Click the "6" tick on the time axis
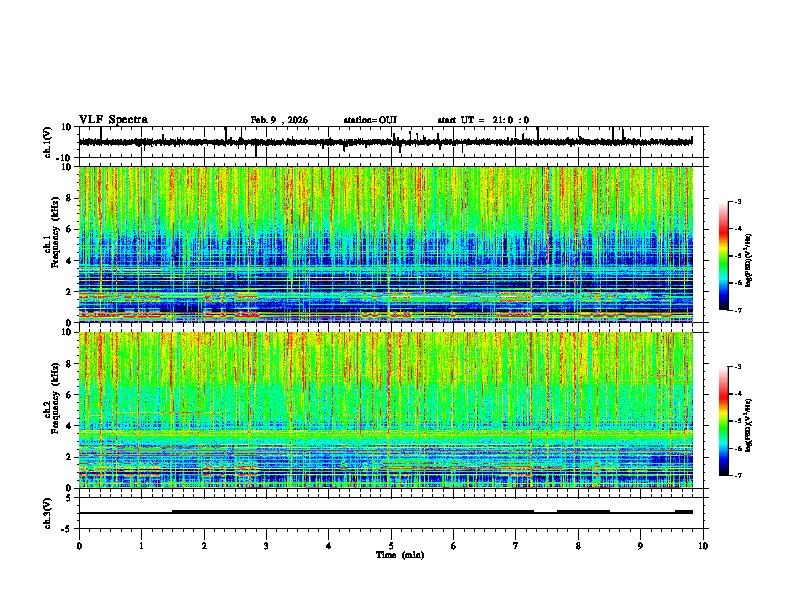The image size is (792, 612). click(454, 546)
